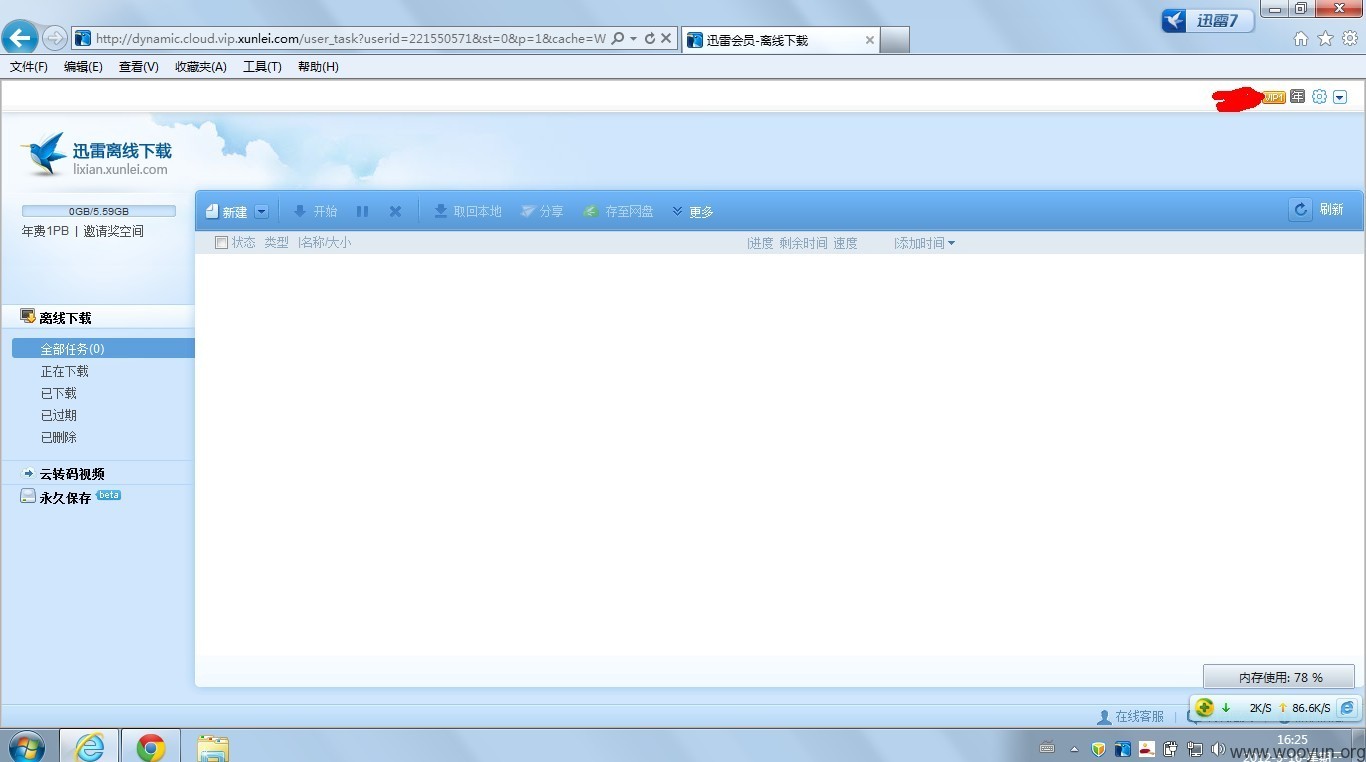Toggle the select-all checkbox in the list header
This screenshot has height=762, width=1366.
pos(221,243)
